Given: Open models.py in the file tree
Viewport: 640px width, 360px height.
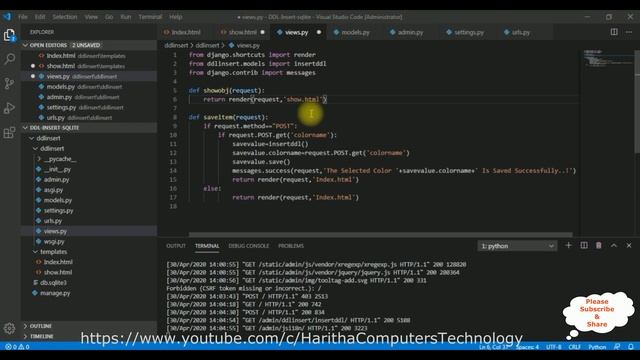Looking at the screenshot, I should (x=89, y=200).
